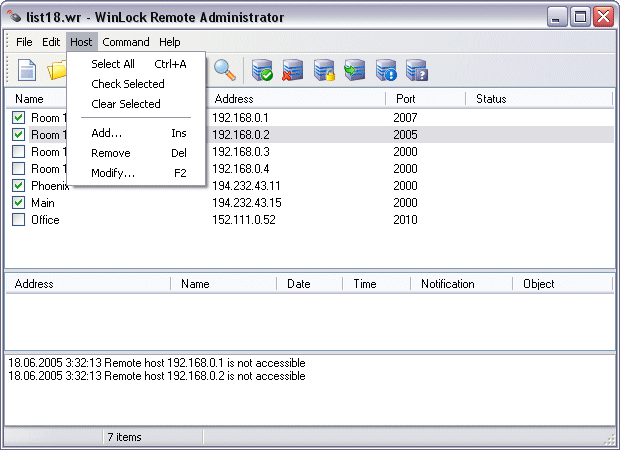Click the server icon with green arrow
The height and width of the screenshot is (450, 620).
[355, 70]
